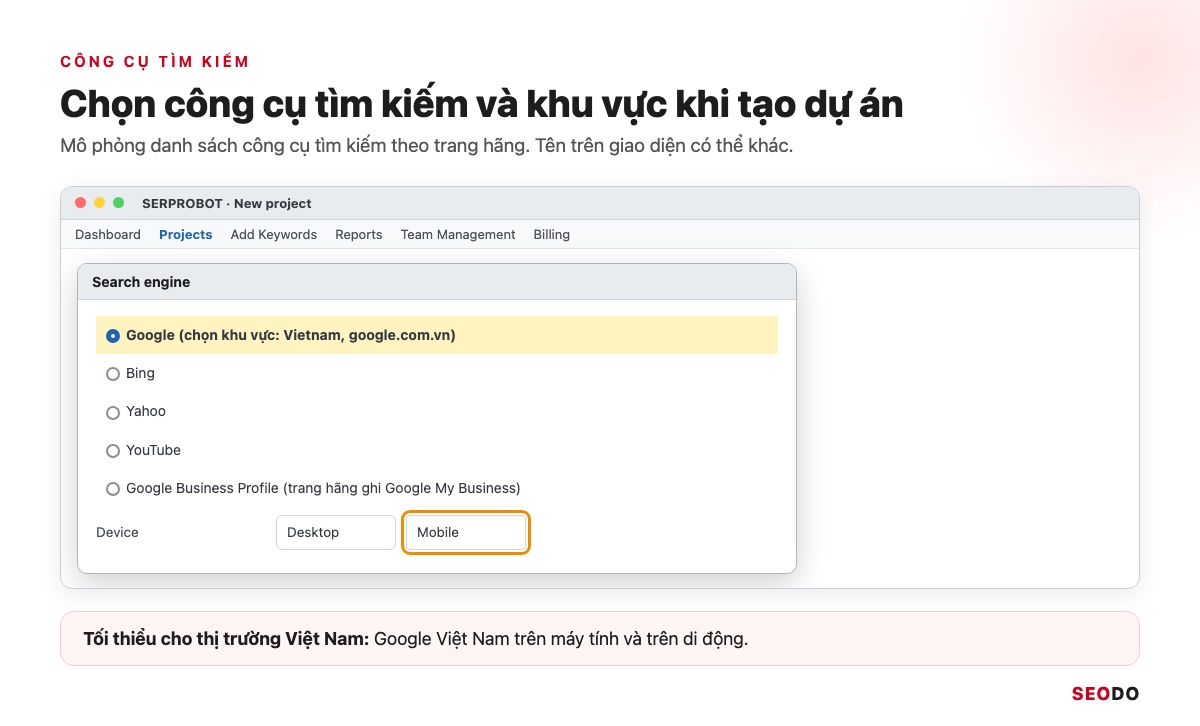Select the Google Vietnam radio button
Image resolution: width=1200 pixels, height=726 pixels.
113,336
